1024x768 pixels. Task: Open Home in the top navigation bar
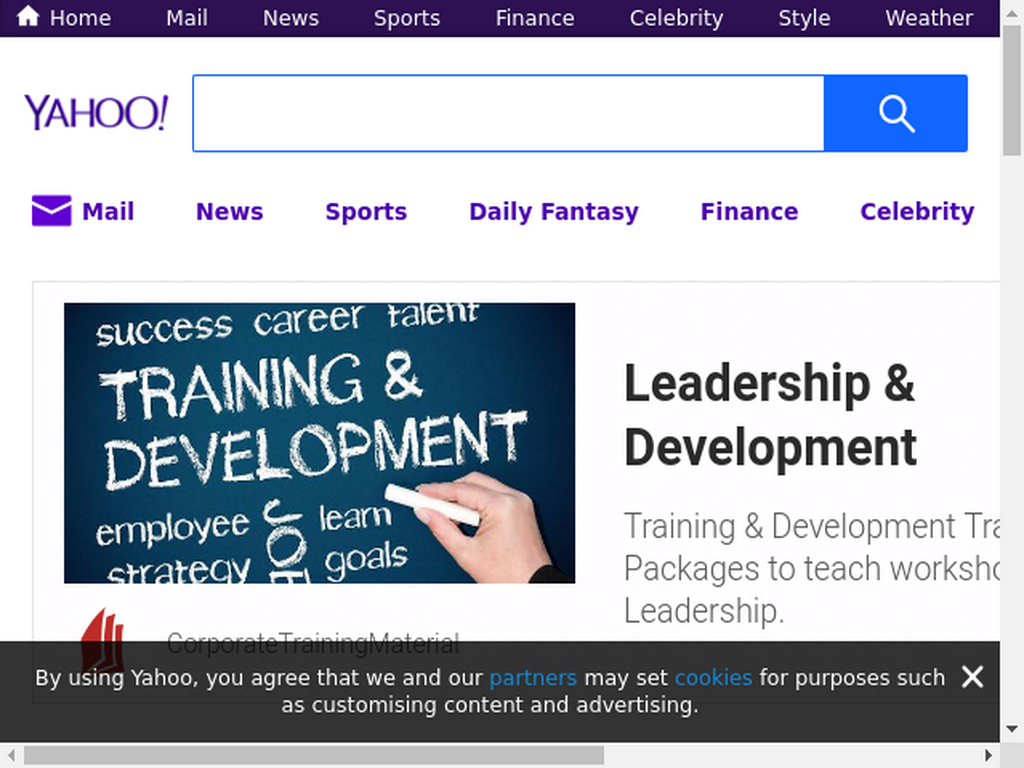click(x=80, y=18)
